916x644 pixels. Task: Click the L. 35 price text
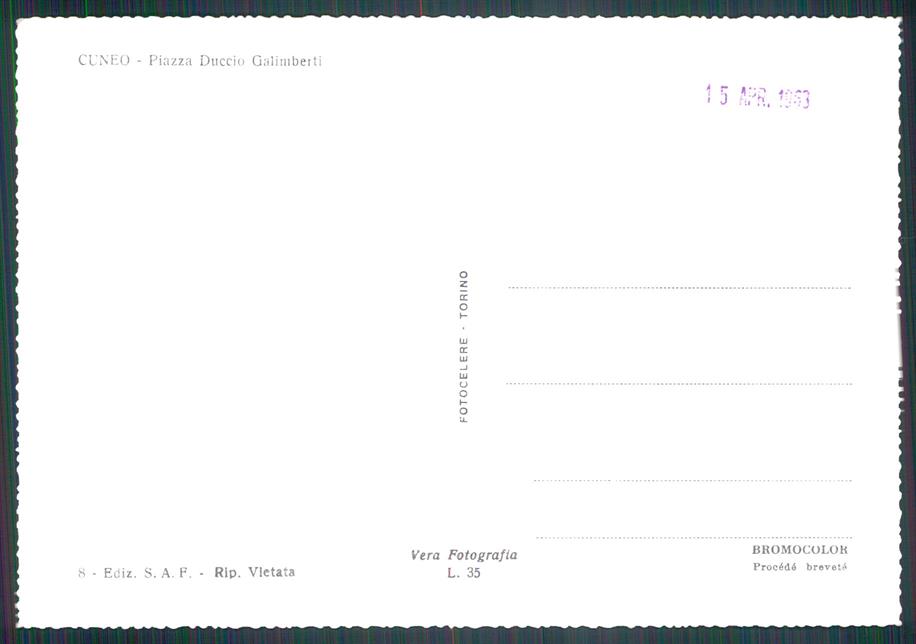coord(464,573)
